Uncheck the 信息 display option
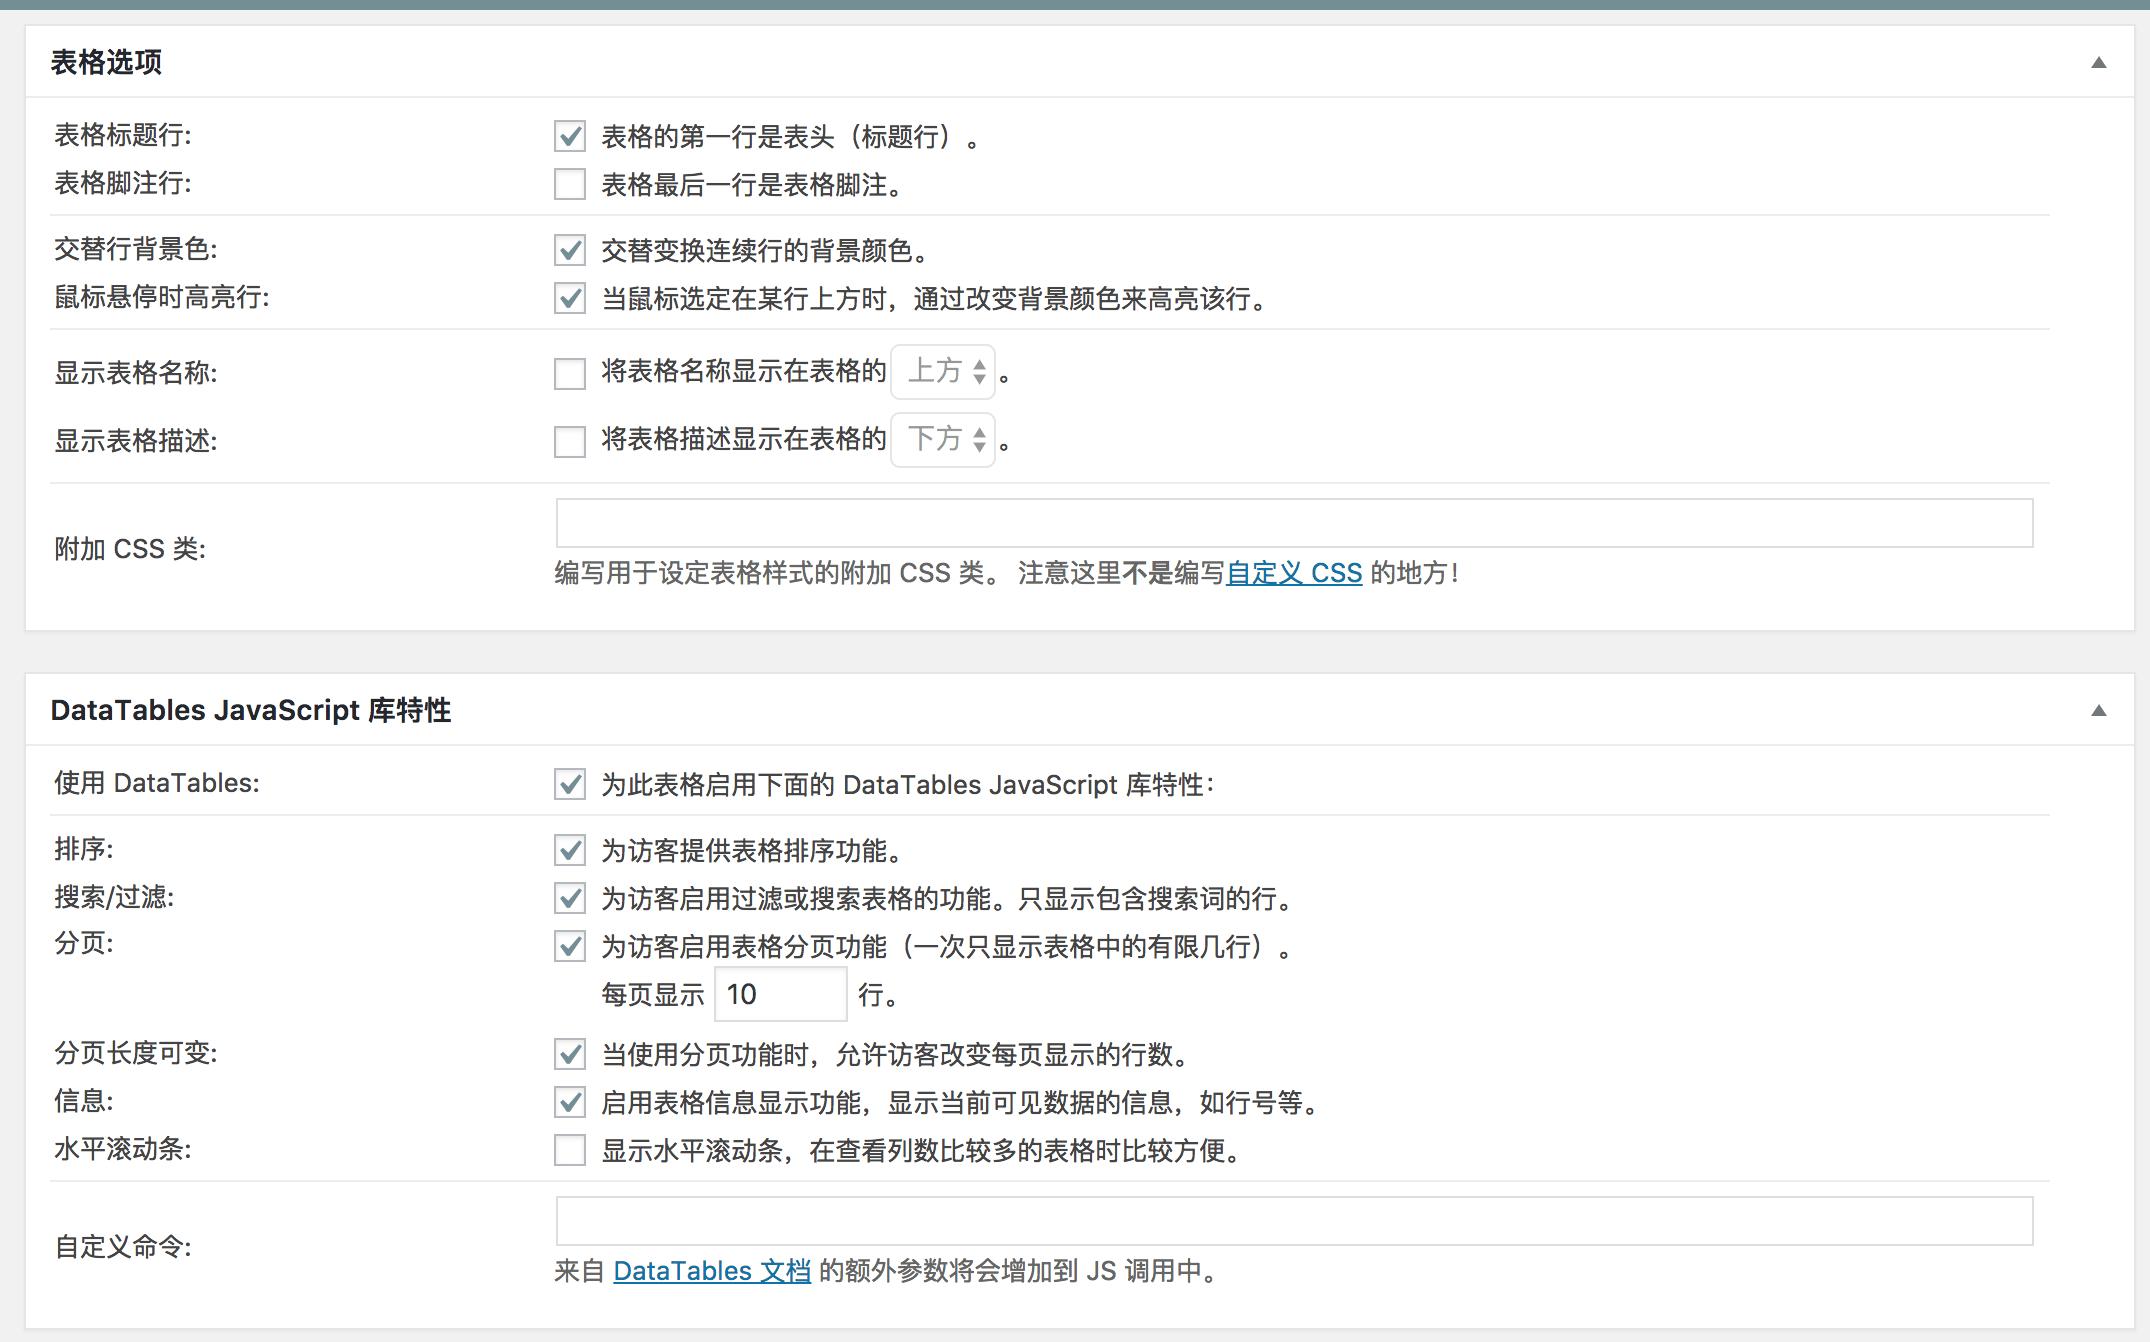This screenshot has width=2150, height=1342. point(568,1104)
